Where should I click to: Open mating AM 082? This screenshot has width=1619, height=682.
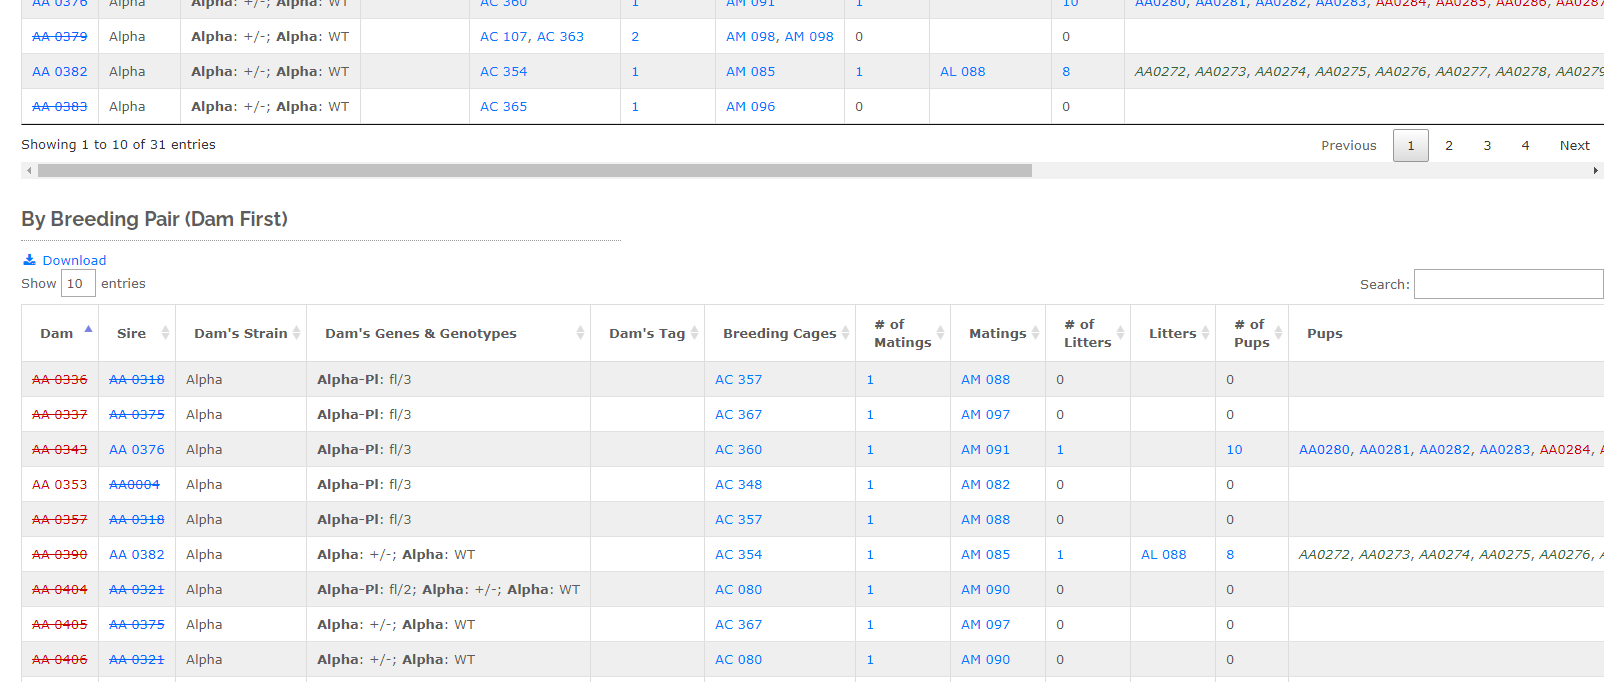tap(985, 484)
